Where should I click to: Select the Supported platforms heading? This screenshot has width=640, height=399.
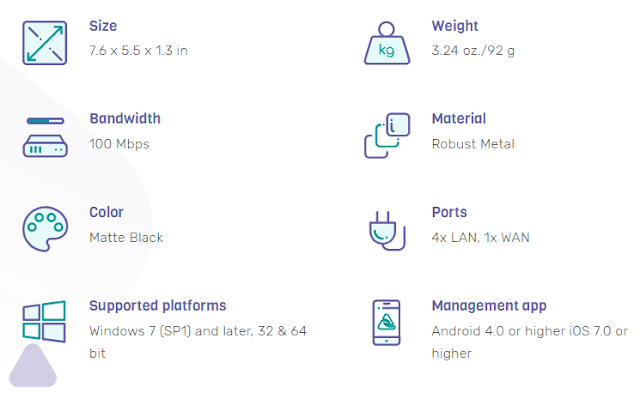[158, 306]
